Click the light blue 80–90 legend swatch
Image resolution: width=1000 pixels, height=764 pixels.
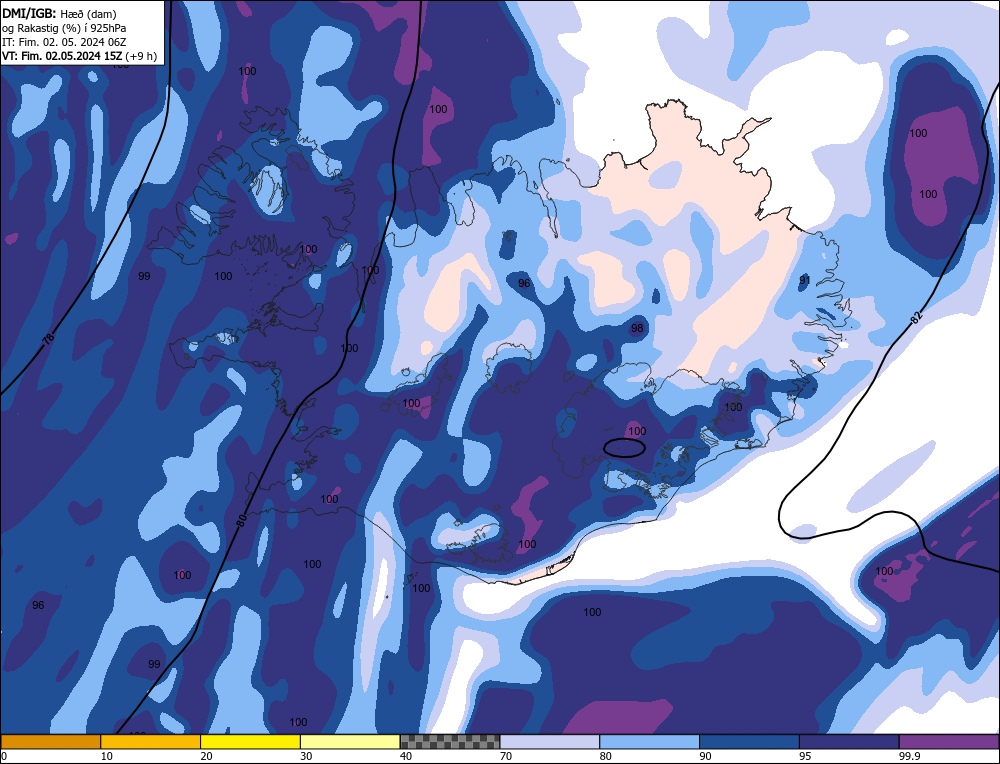point(649,741)
